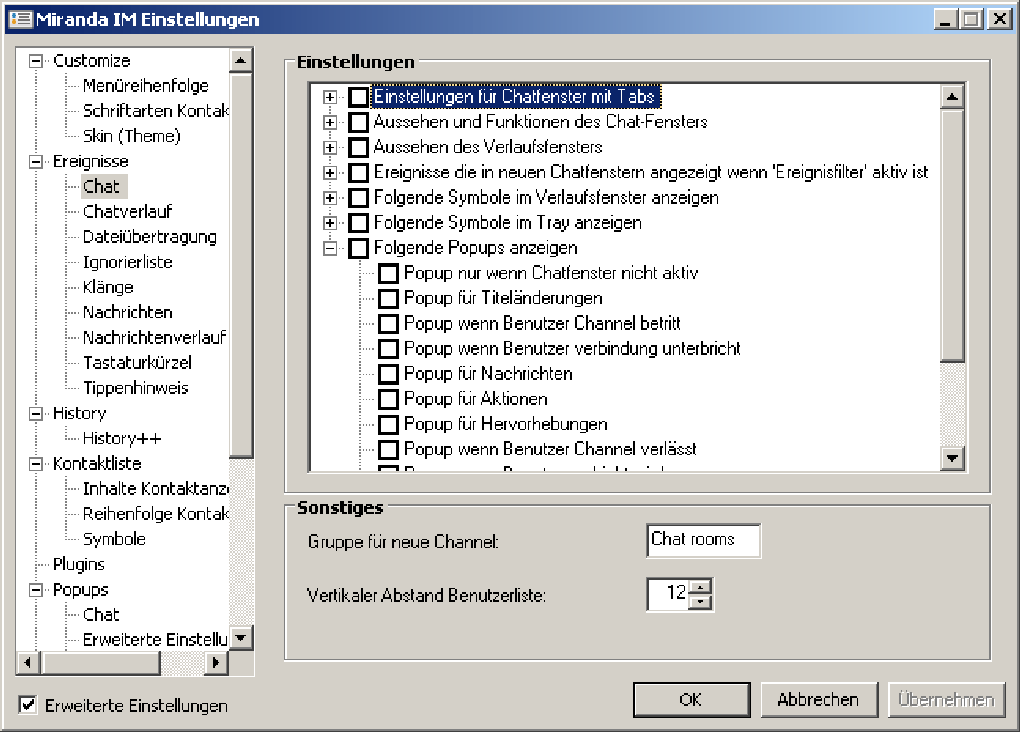Open Nachrichten settings page

[x=128, y=312]
